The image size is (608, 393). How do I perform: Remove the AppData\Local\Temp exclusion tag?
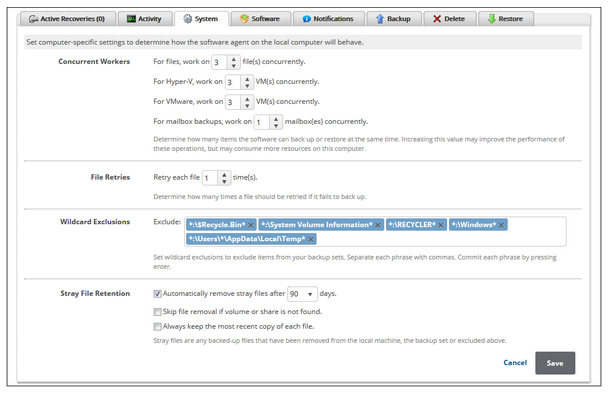click(x=311, y=240)
